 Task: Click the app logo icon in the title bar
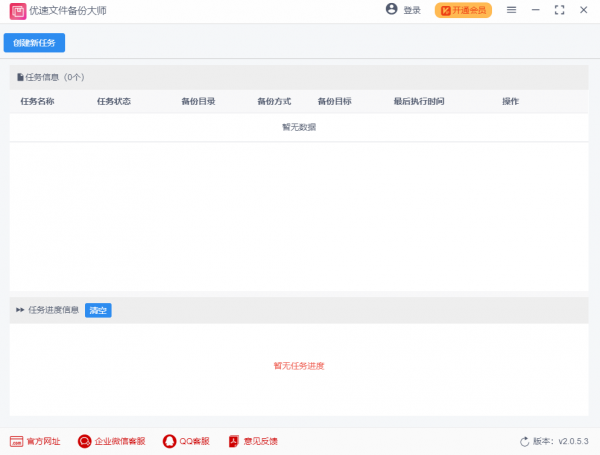click(x=18, y=11)
